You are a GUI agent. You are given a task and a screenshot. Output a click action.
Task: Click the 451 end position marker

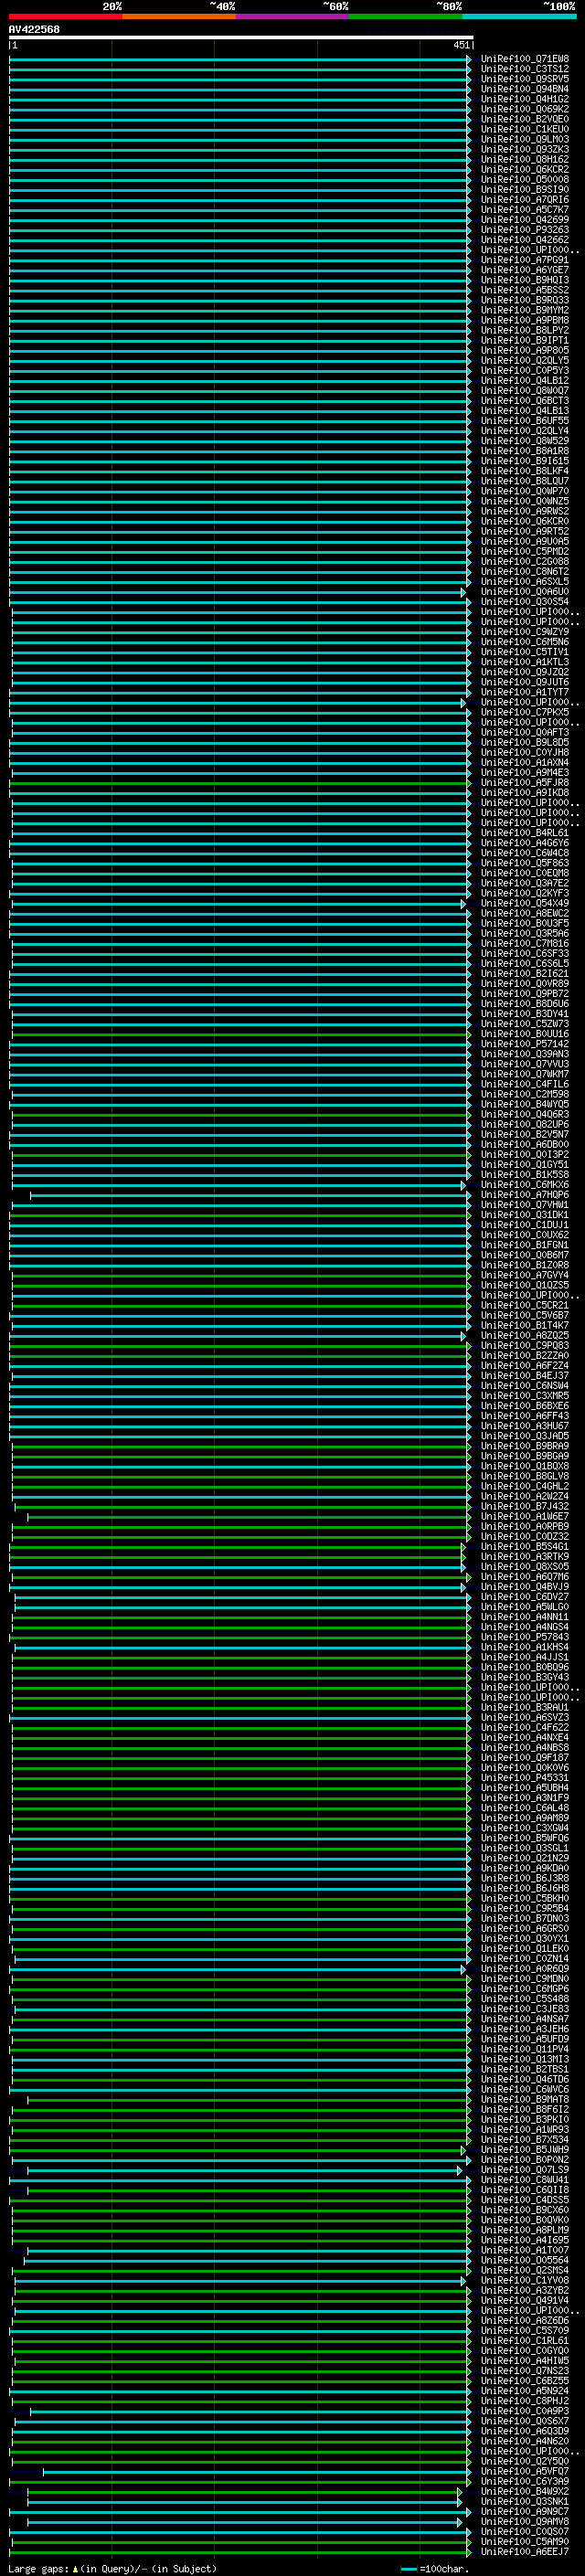(461, 45)
